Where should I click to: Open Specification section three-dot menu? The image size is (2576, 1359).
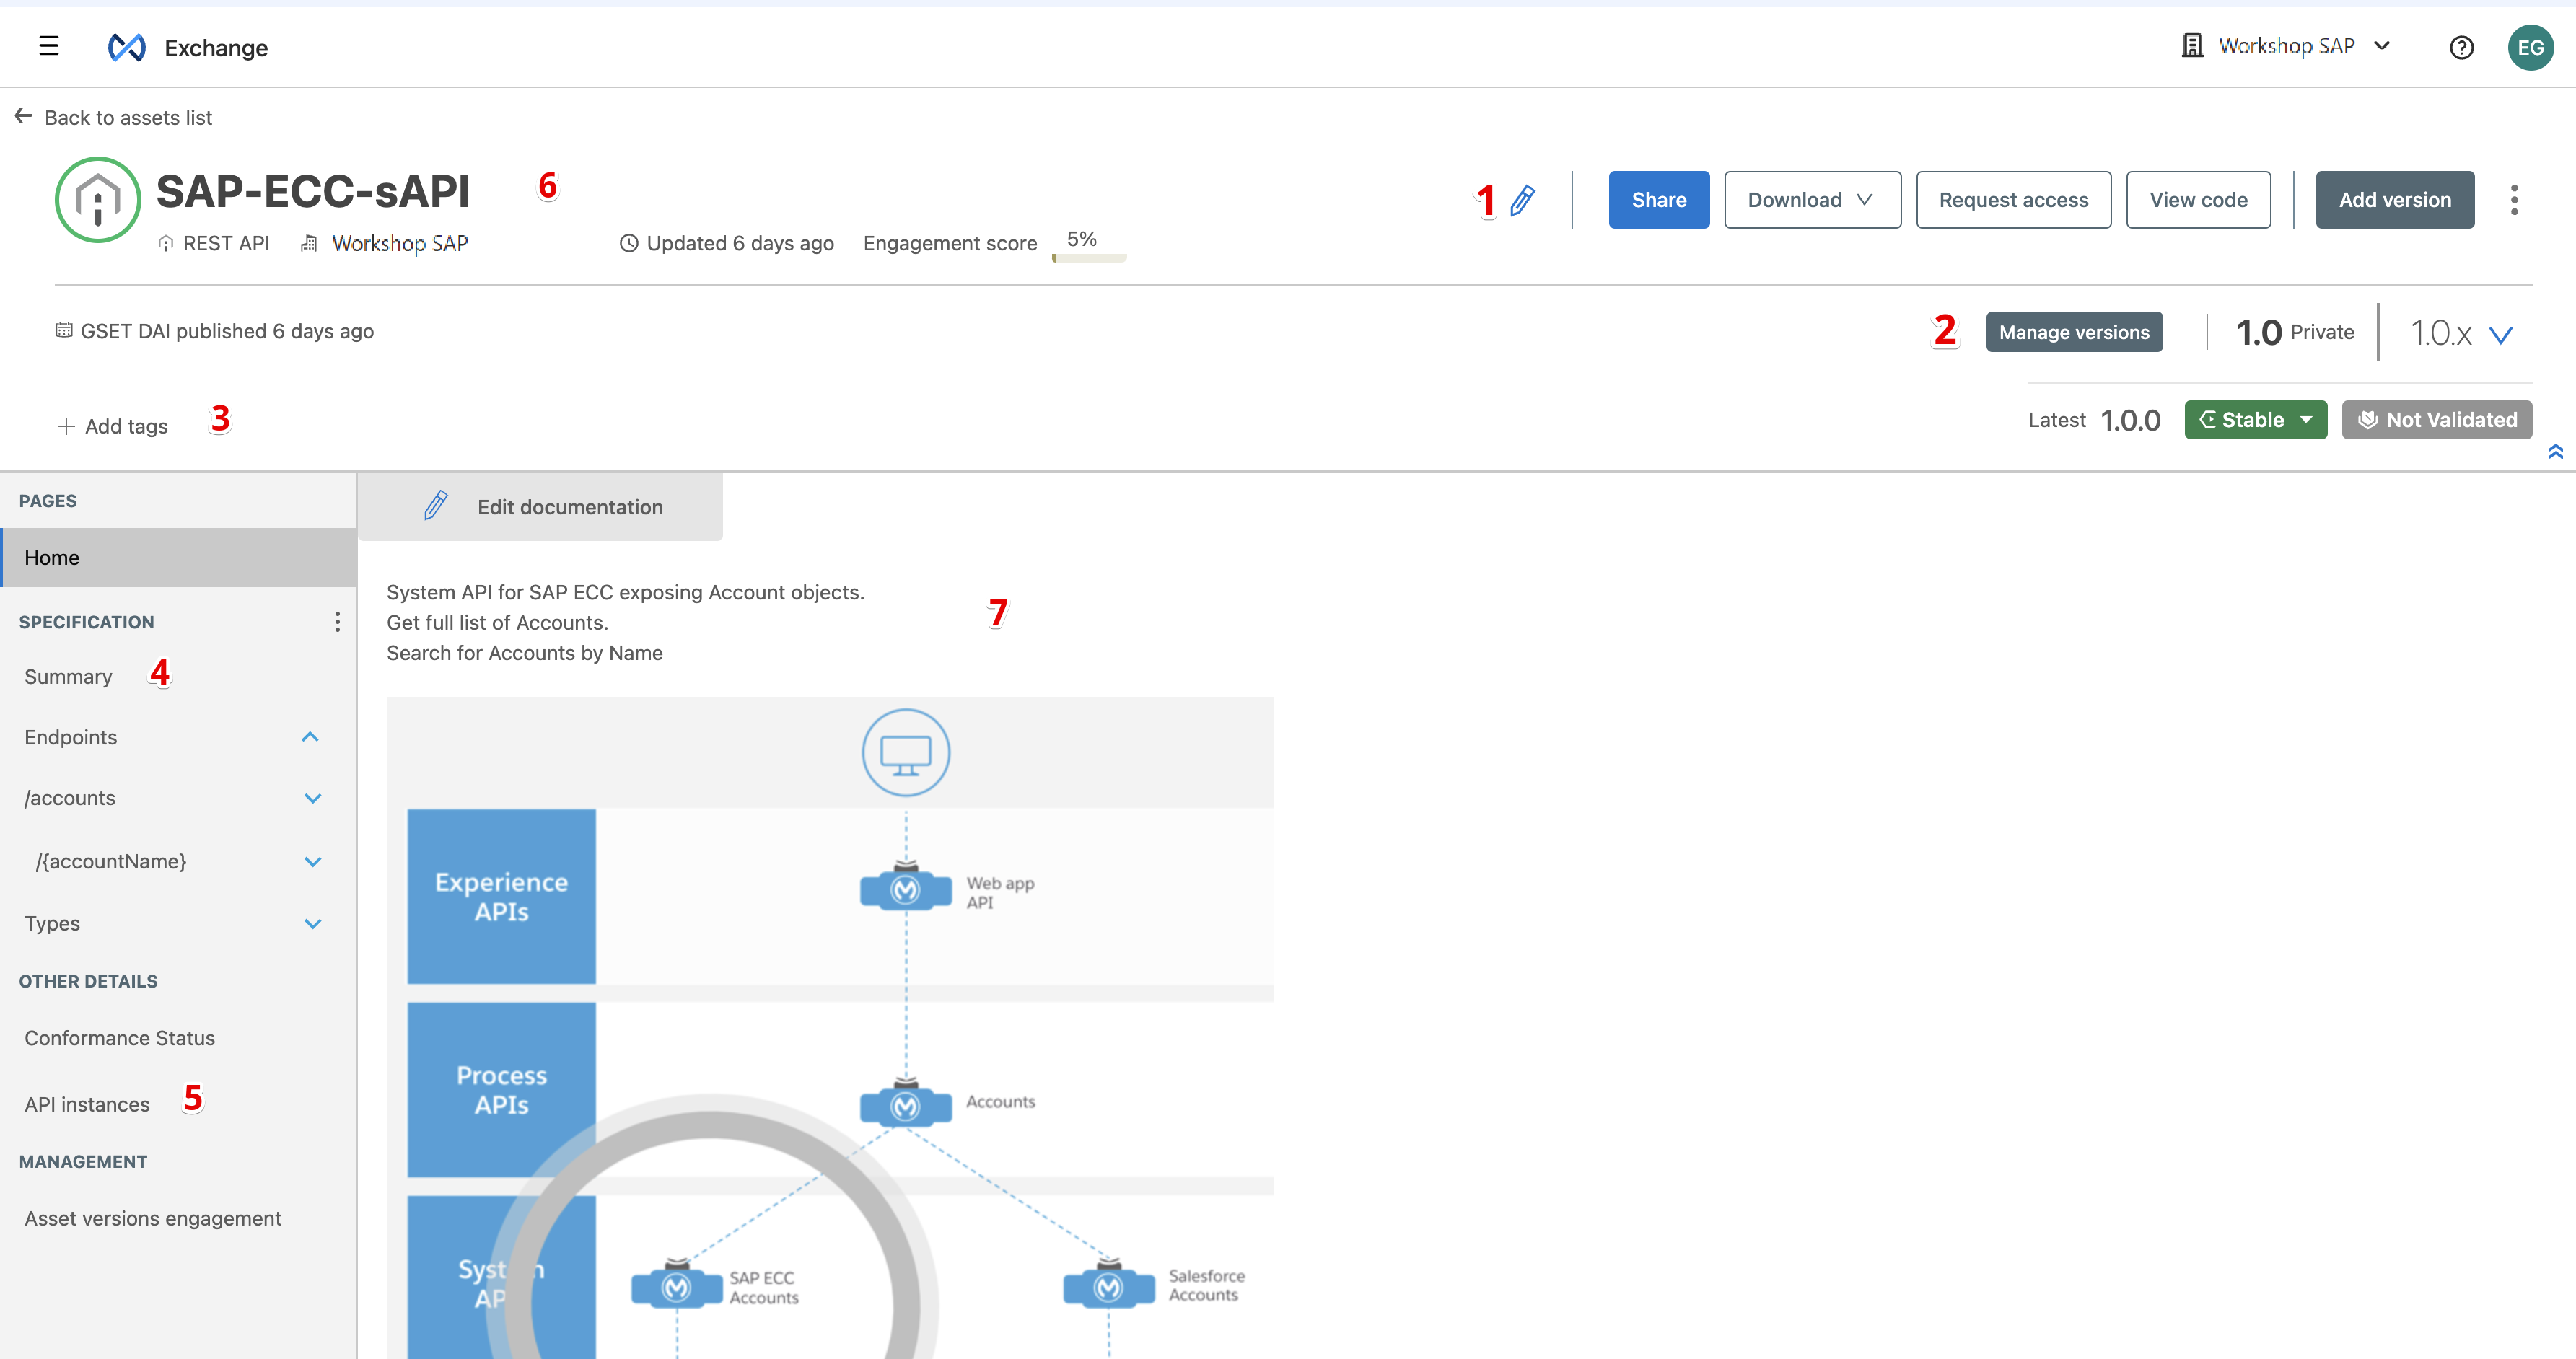(337, 622)
